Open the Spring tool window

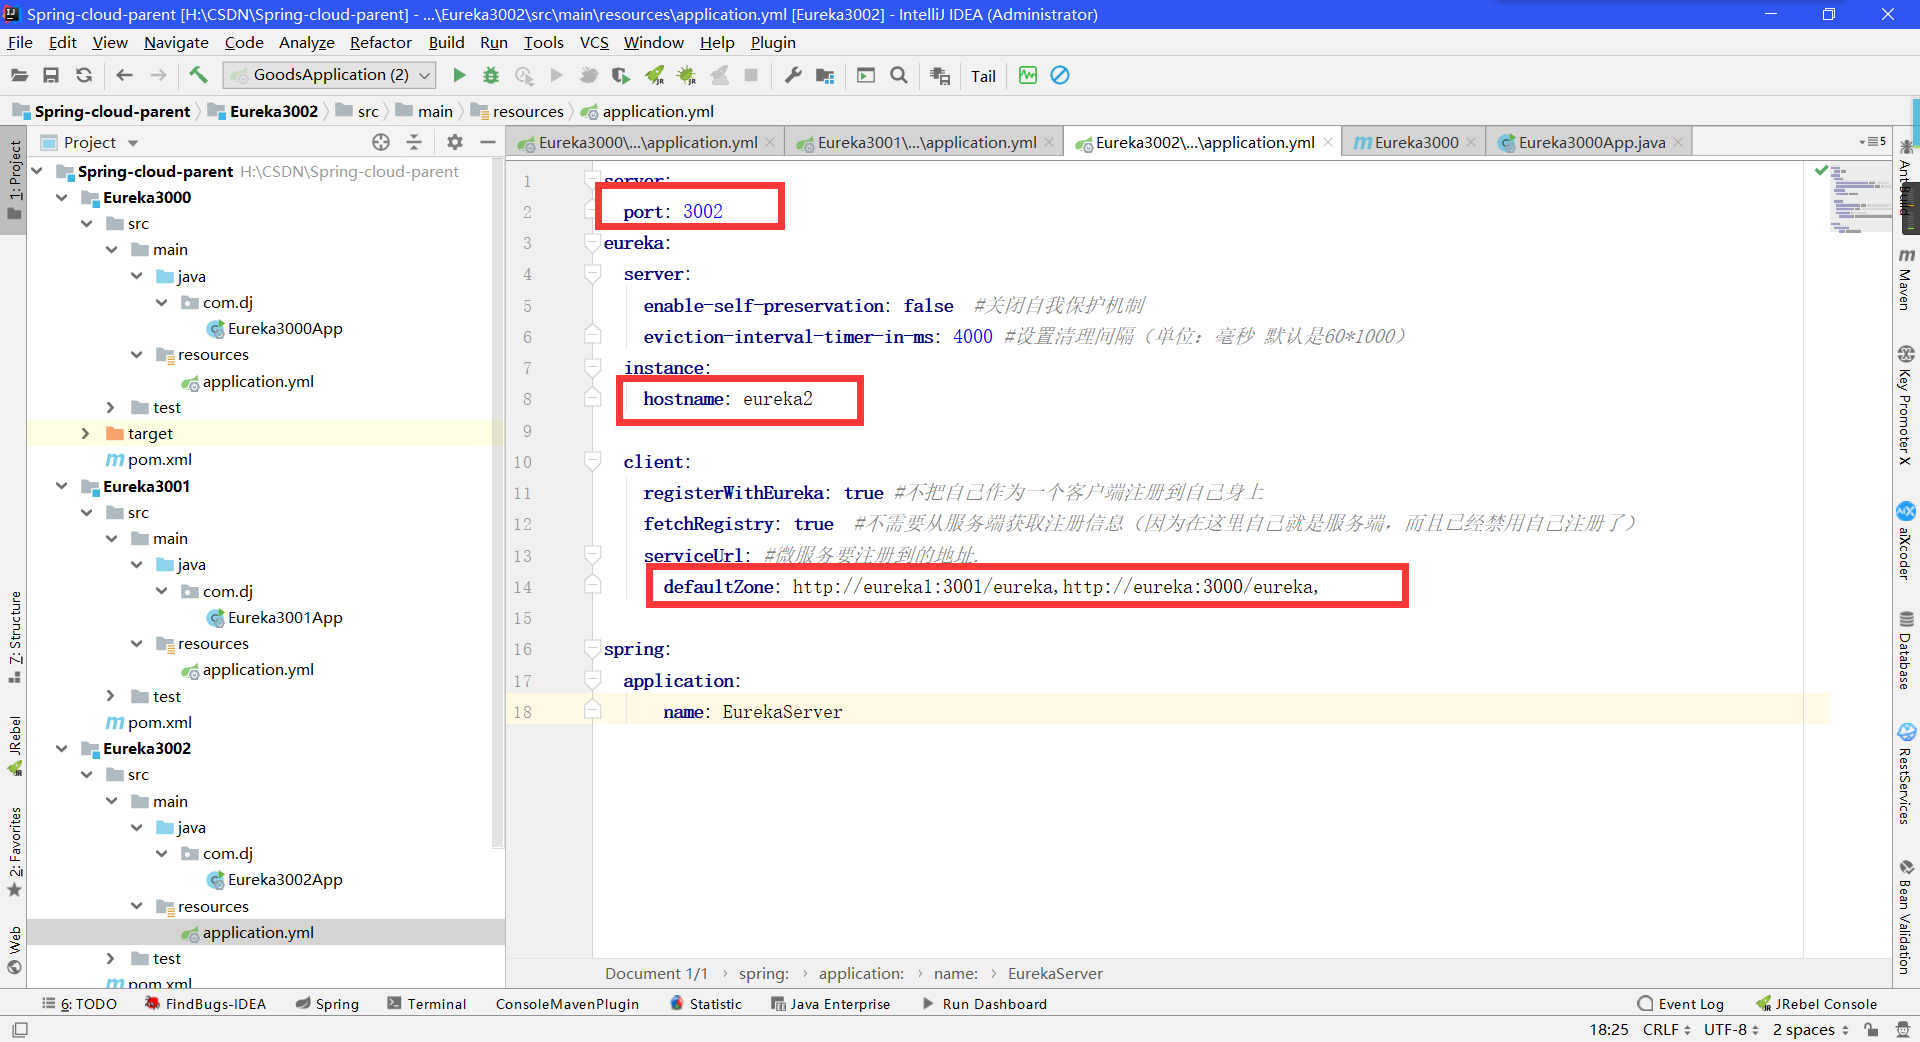(x=327, y=1004)
